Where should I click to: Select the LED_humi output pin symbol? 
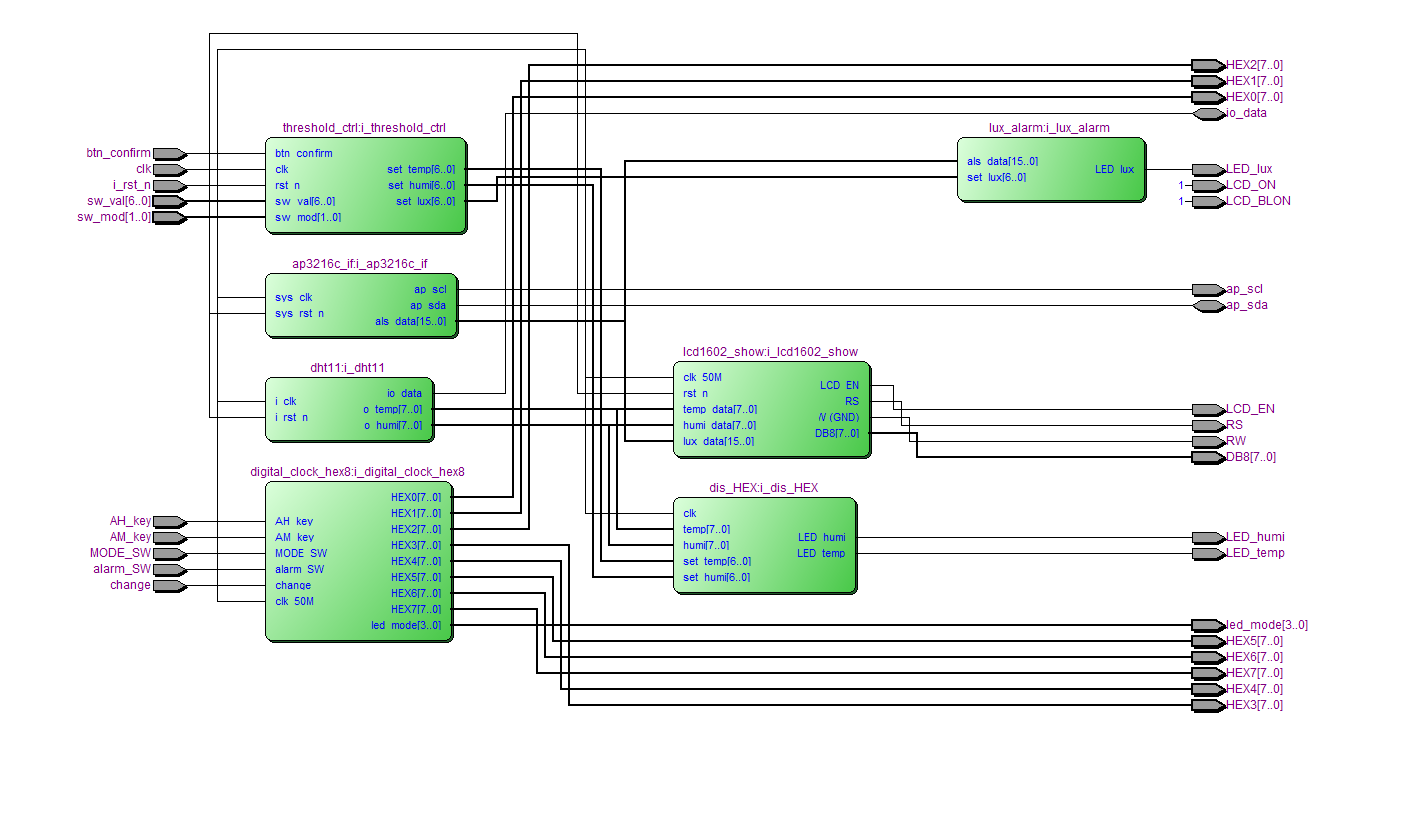click(1209, 538)
